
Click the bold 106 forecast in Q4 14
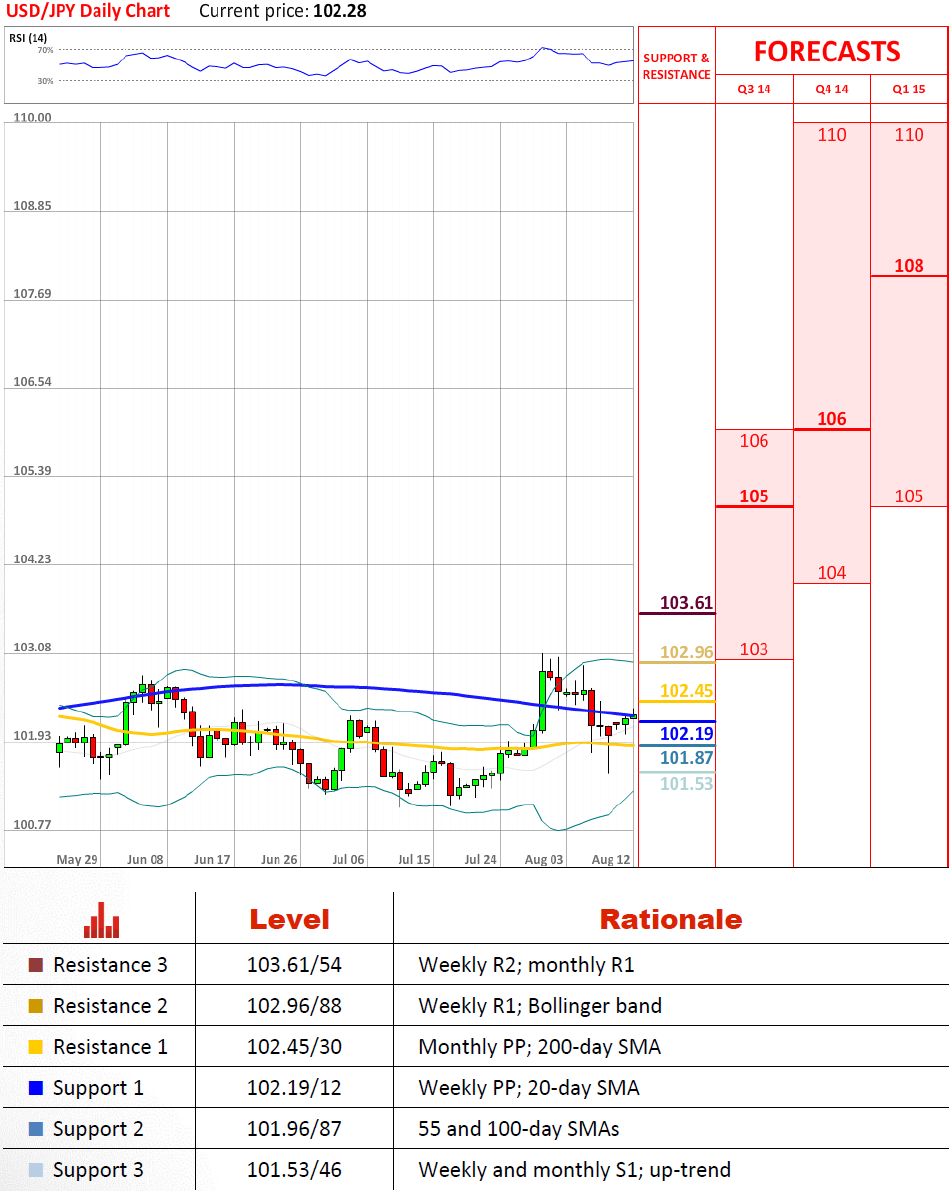[x=832, y=419]
